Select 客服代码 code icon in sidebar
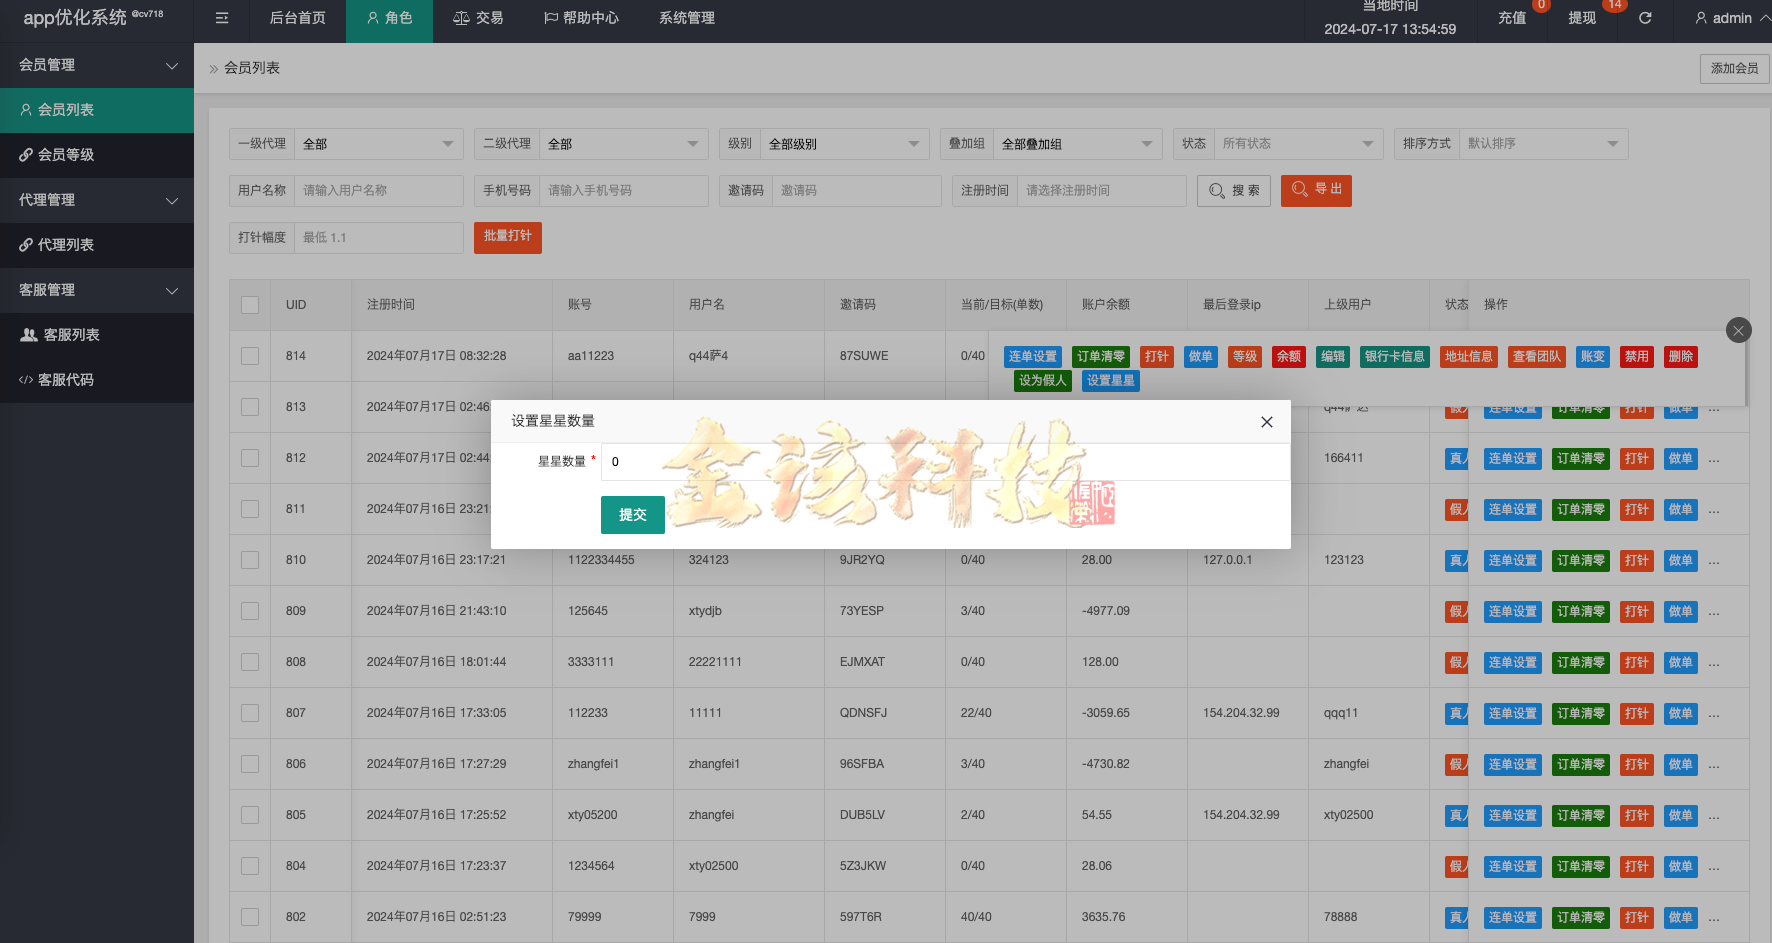This screenshot has width=1772, height=943. click(27, 380)
